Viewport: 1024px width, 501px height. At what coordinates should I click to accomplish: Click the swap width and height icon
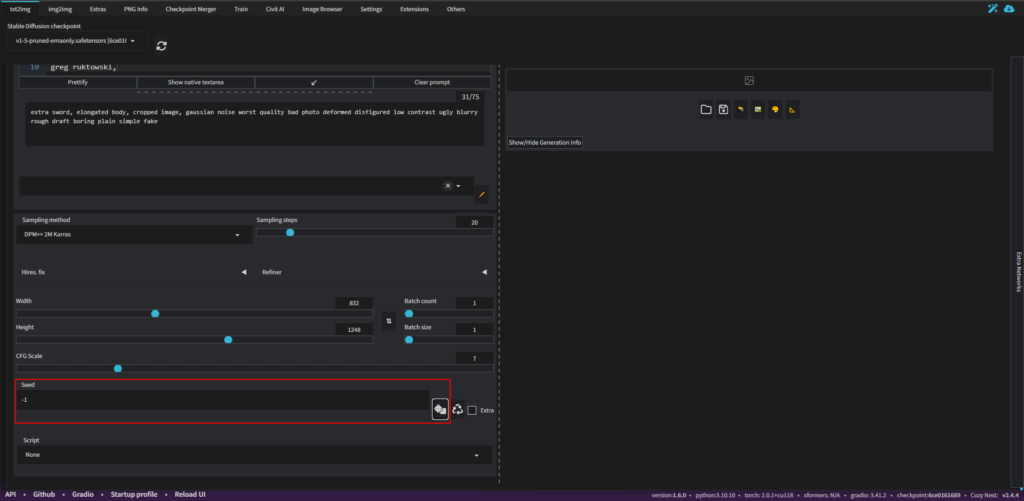pyautogui.click(x=389, y=321)
